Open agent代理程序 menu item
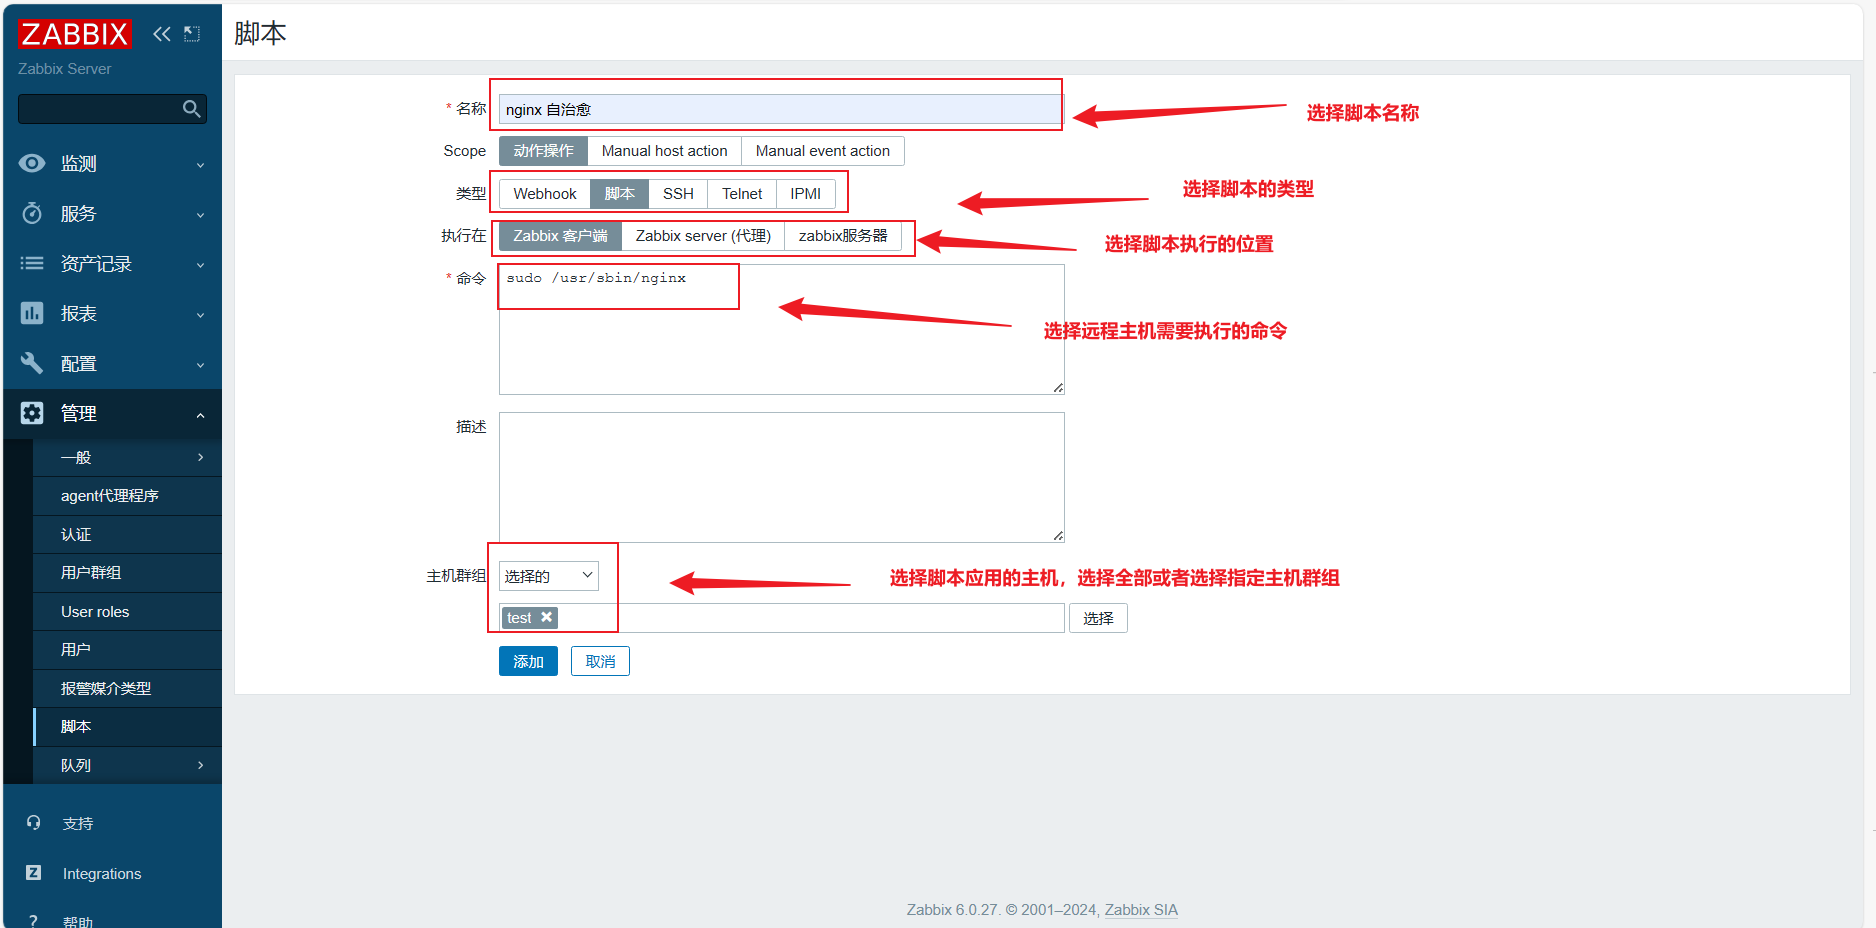Viewport: 1876px width, 928px height. point(127,496)
